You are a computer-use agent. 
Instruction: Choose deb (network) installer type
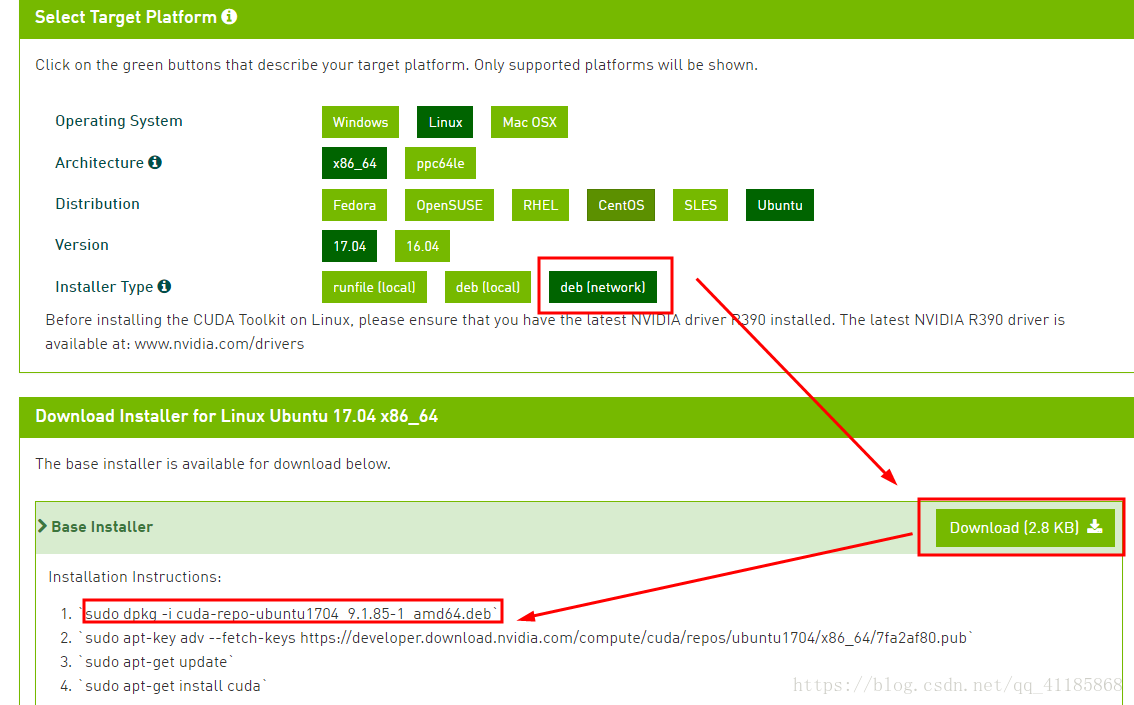[602, 287]
